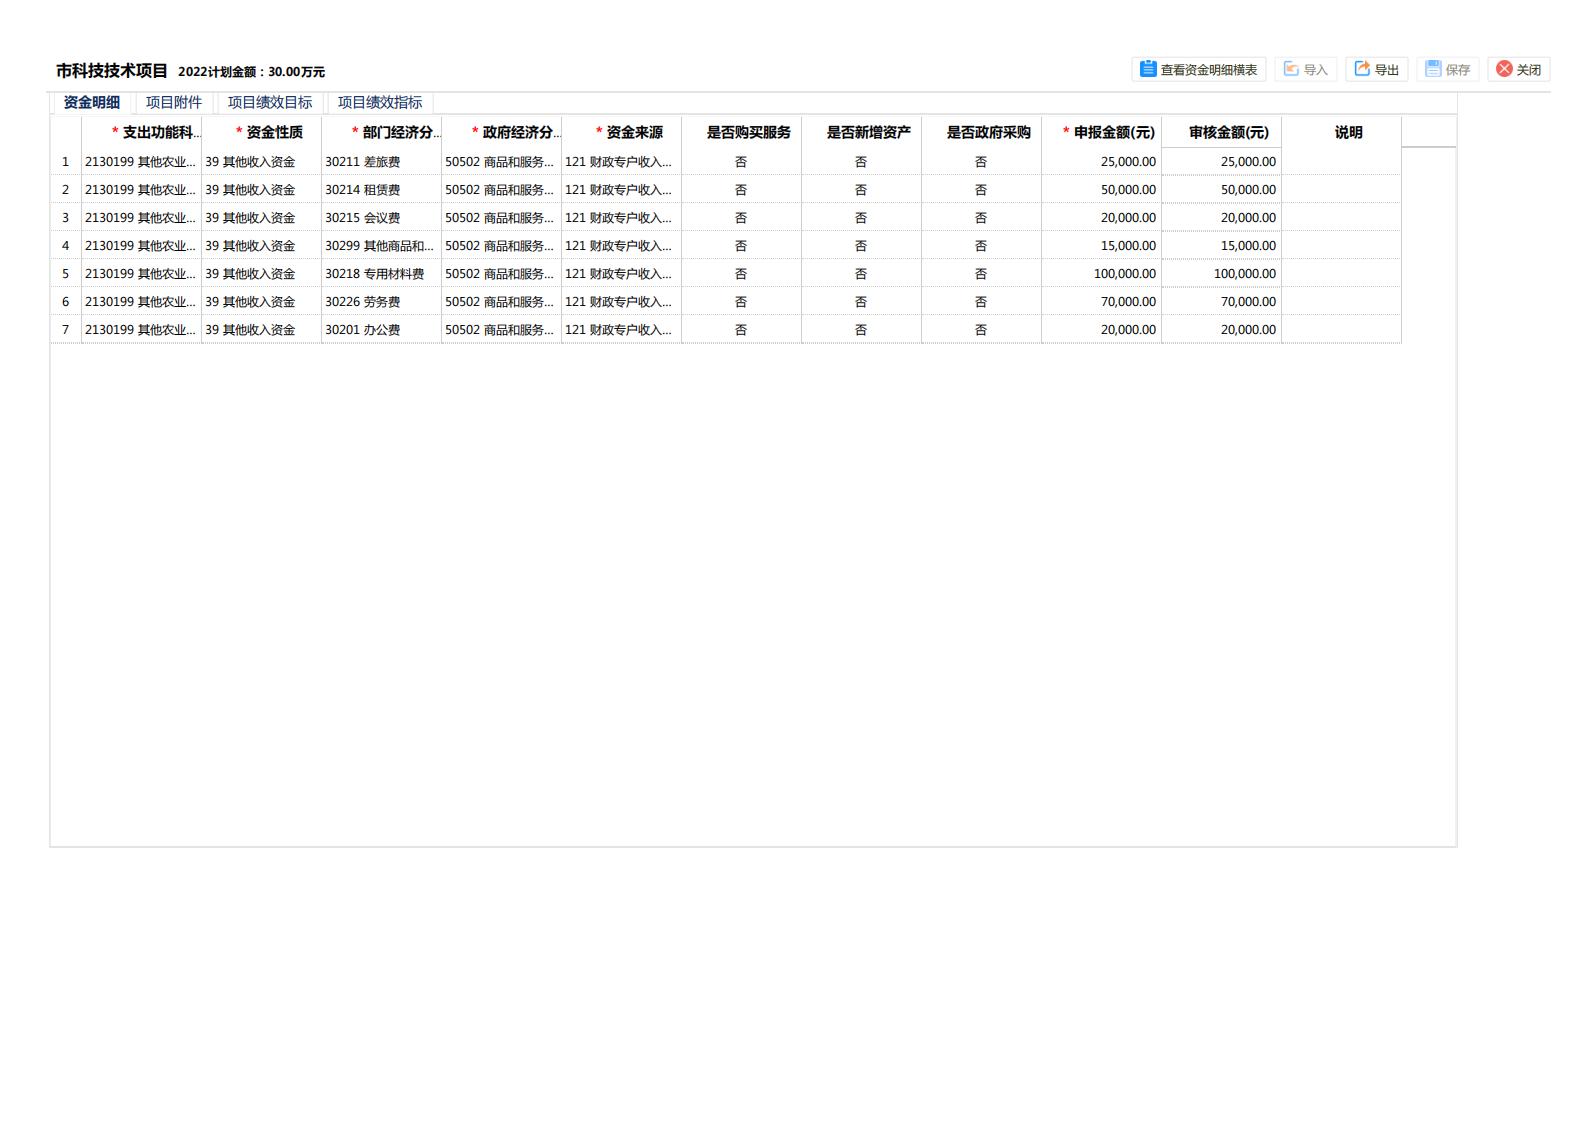Click 申报金额 70,000.00 in the 劳务费 row
Screen dimensions: 1588x1123
pos(1101,301)
